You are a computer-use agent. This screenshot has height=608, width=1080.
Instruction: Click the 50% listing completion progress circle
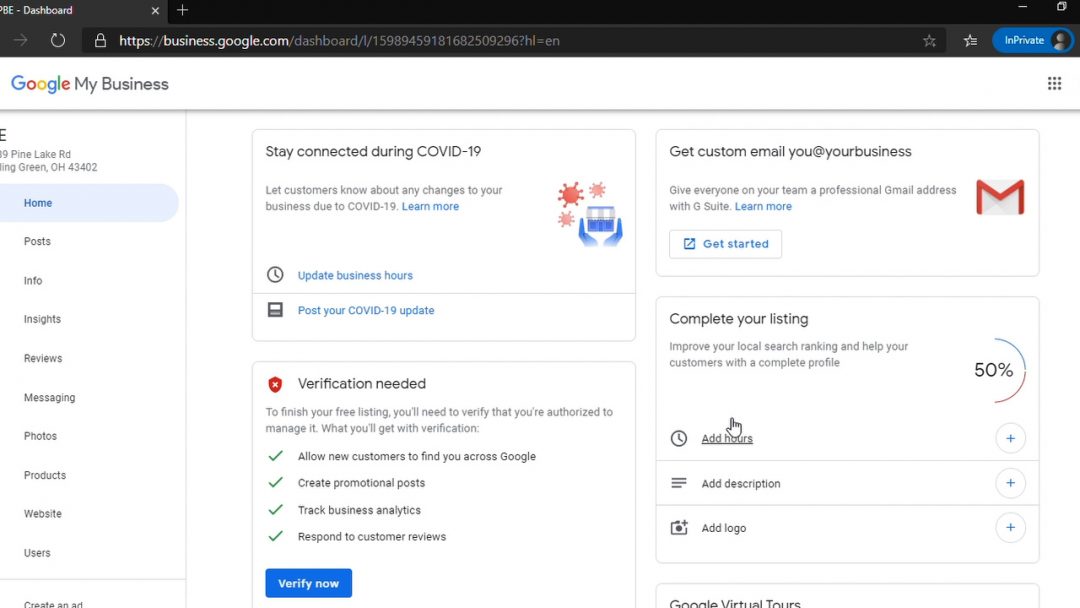[x=995, y=371]
